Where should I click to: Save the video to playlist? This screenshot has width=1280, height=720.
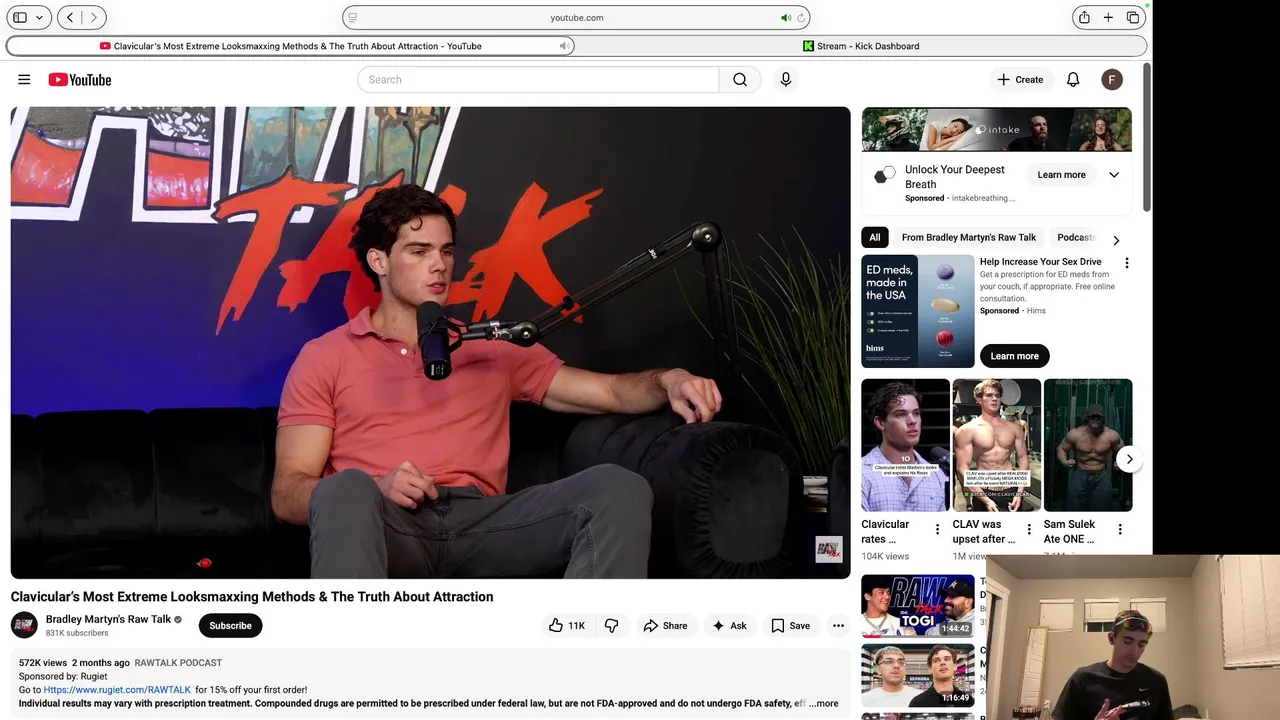pos(790,626)
